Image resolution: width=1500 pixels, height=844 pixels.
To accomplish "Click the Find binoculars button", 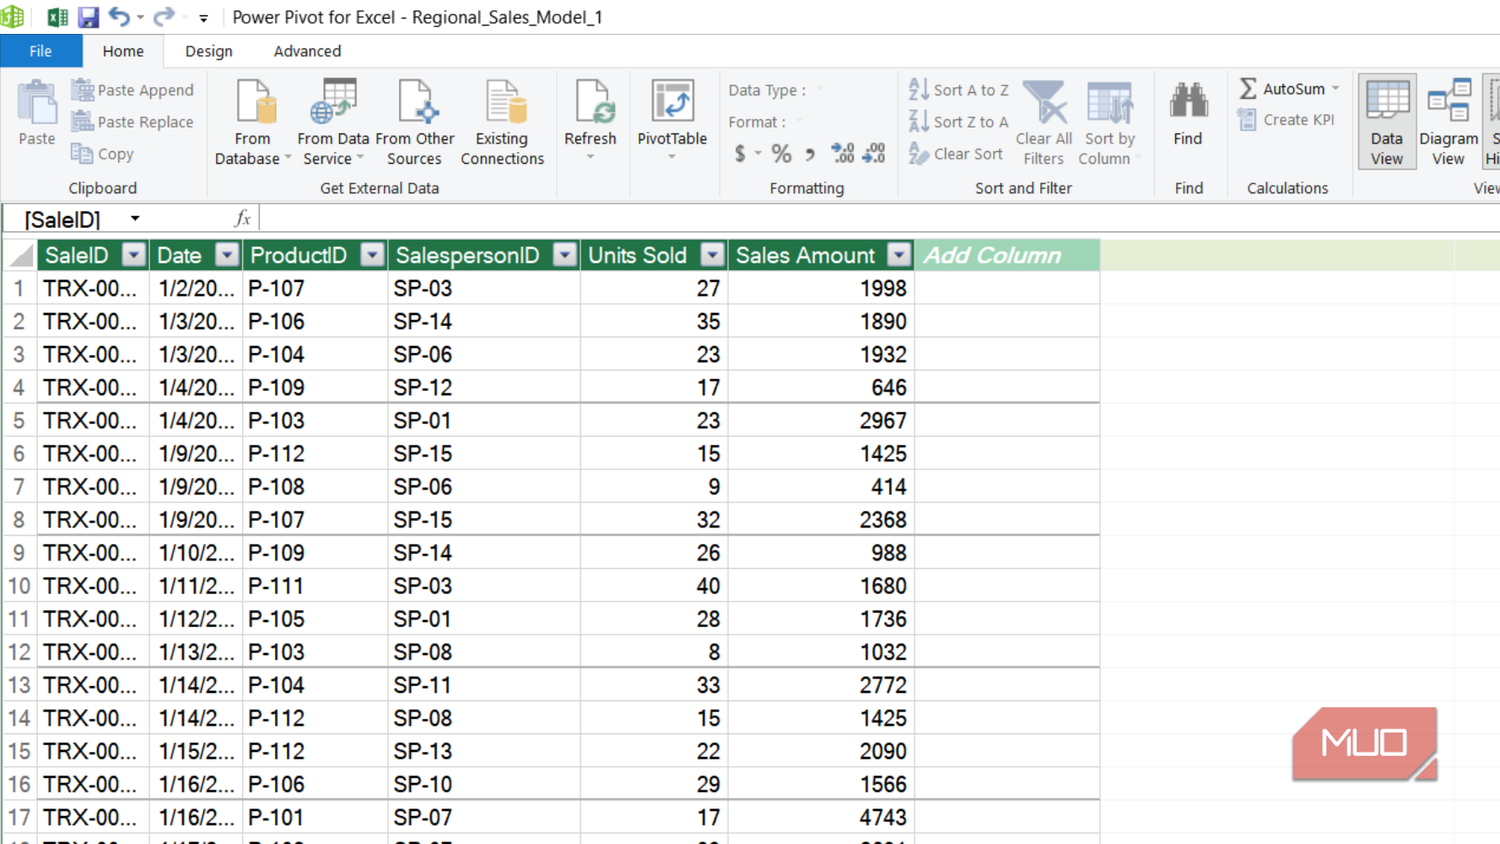I will (1188, 113).
